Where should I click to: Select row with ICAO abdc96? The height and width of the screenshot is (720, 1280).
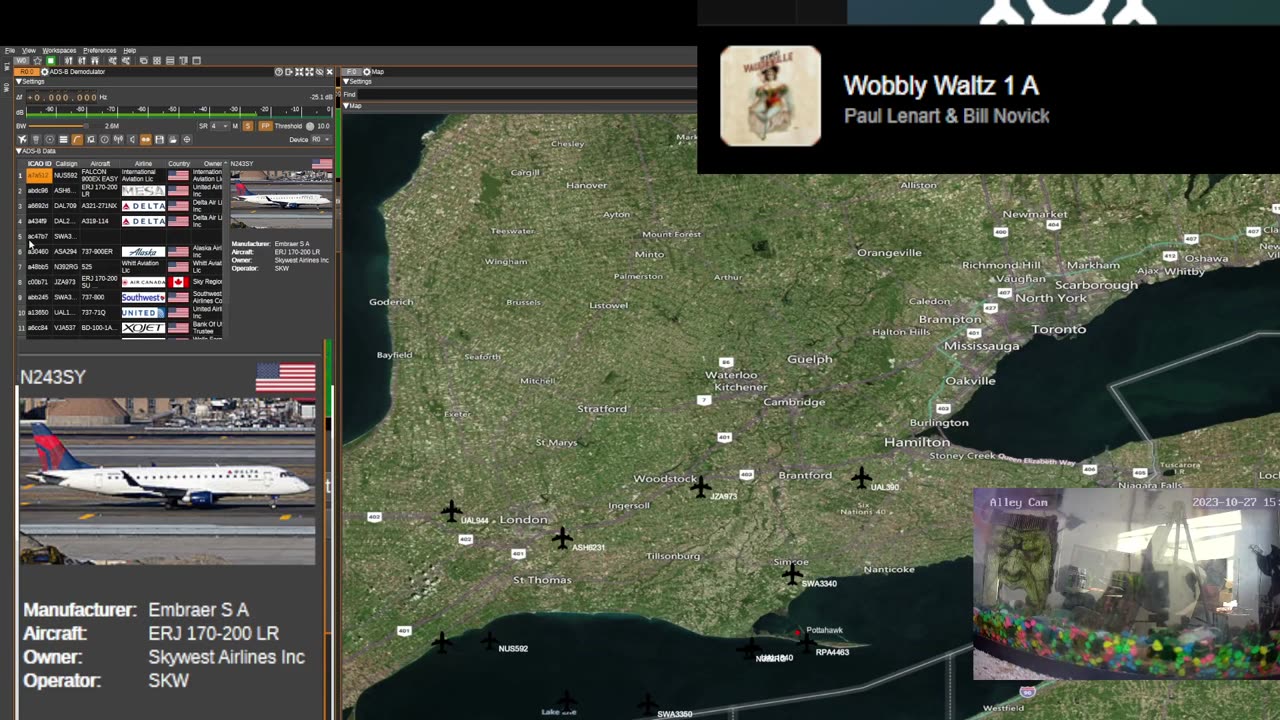120,190
